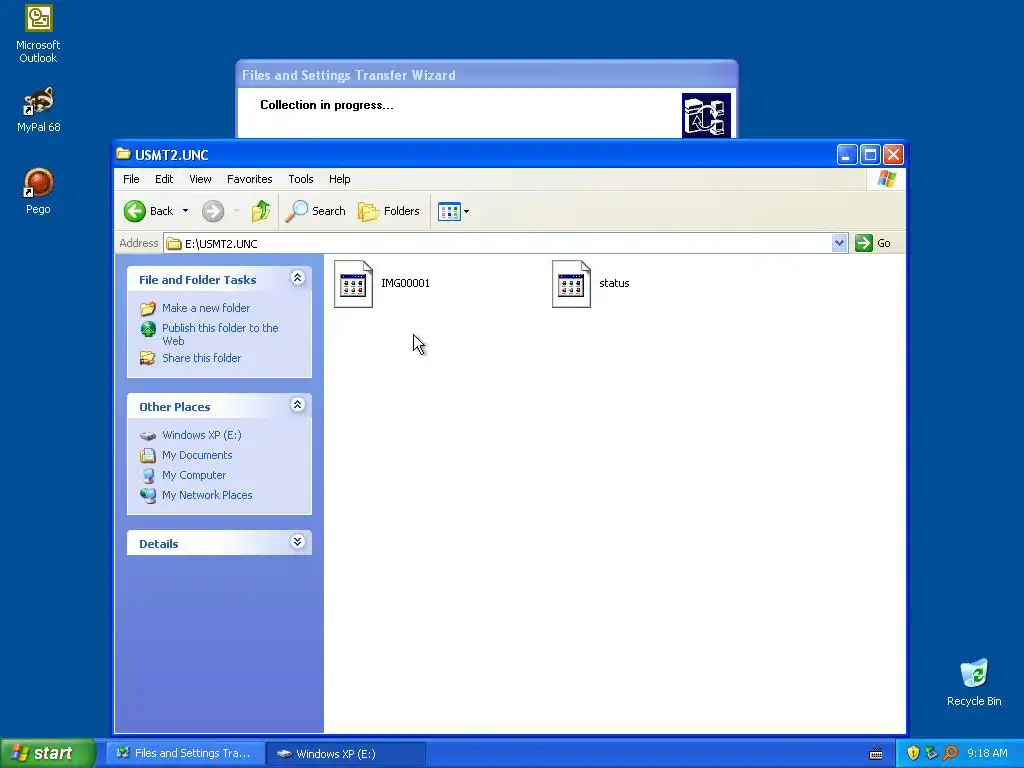The image size is (1024, 768).
Task: Click the Go button beside address
Action: pos(873,243)
